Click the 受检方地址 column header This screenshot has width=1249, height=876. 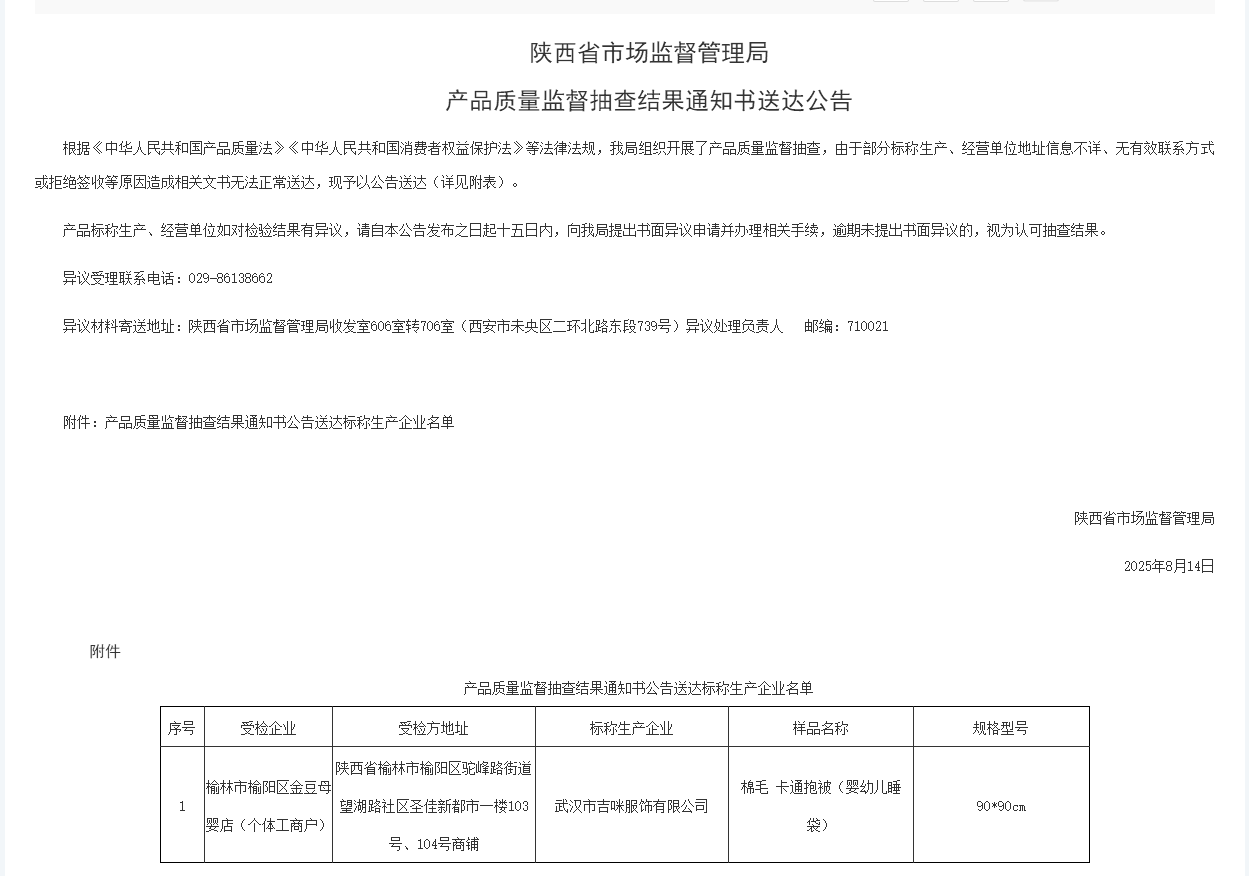(433, 728)
